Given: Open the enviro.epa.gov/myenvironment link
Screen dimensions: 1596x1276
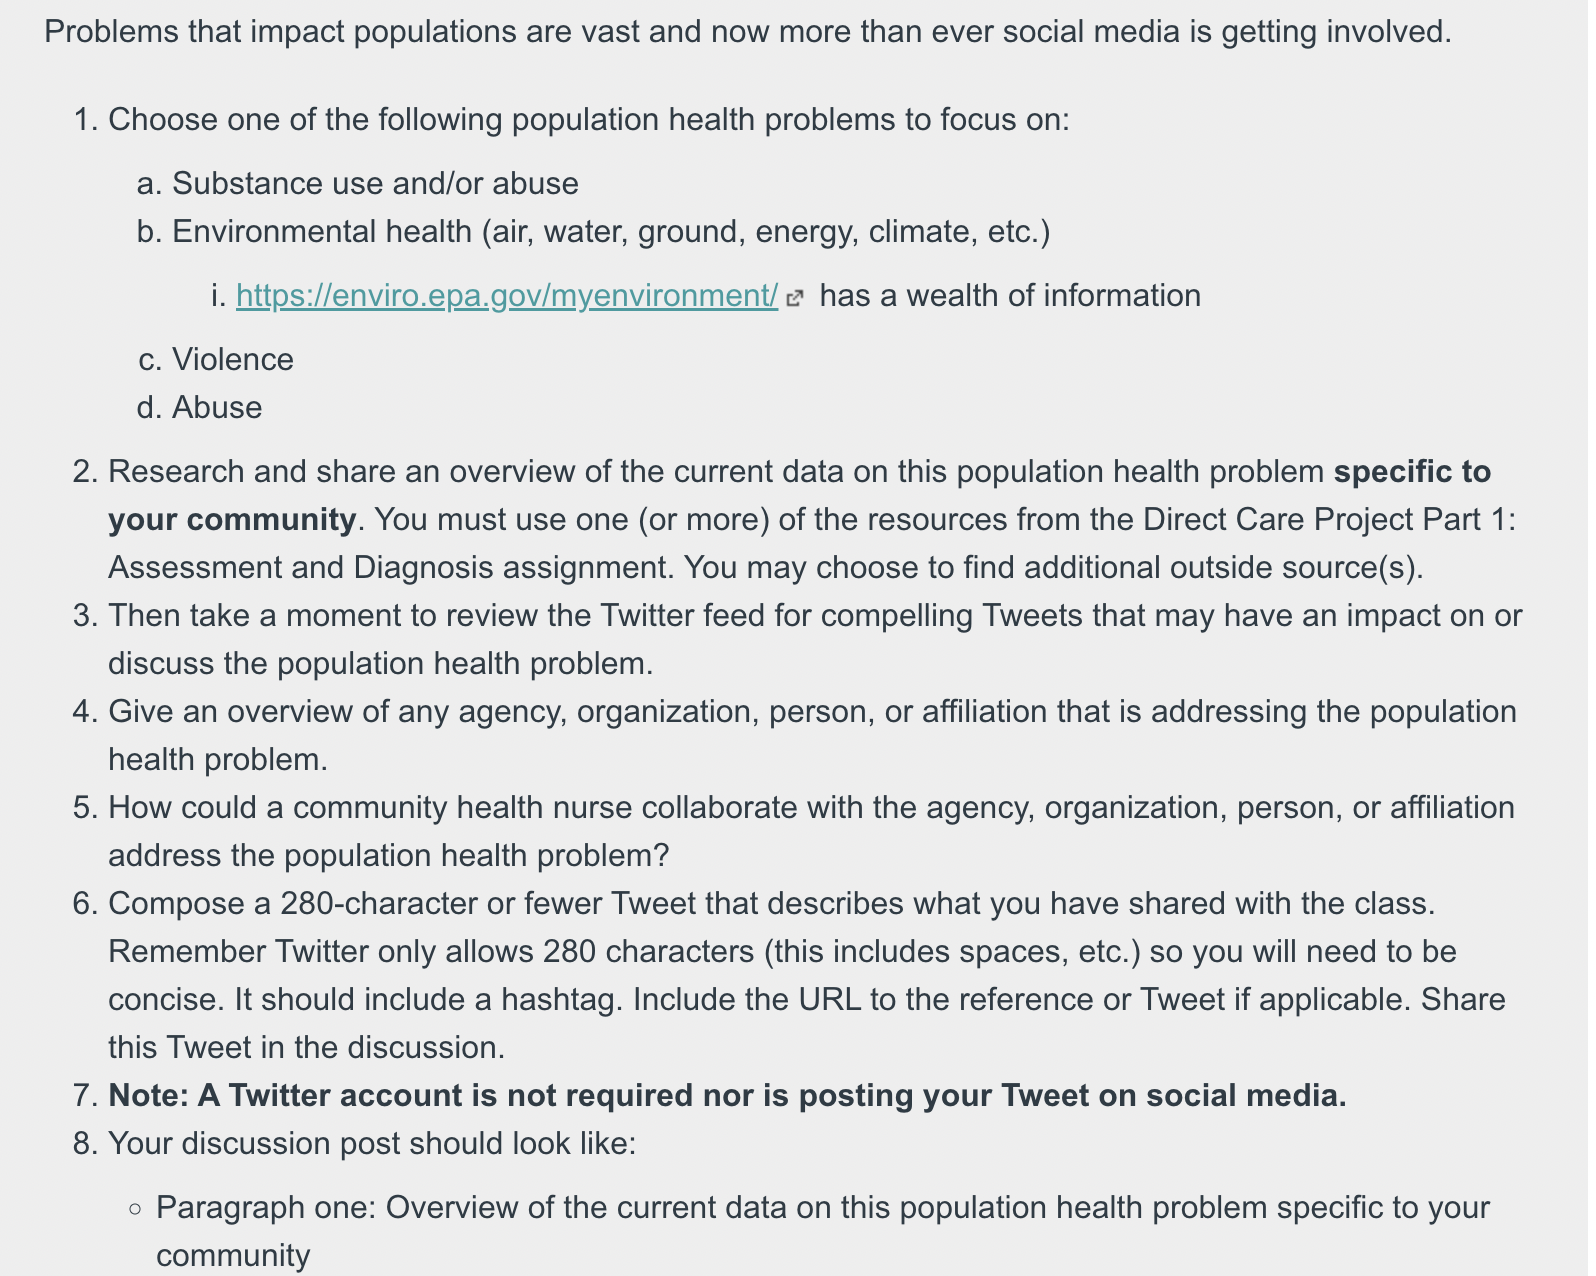Looking at the screenshot, I should click(x=507, y=296).
